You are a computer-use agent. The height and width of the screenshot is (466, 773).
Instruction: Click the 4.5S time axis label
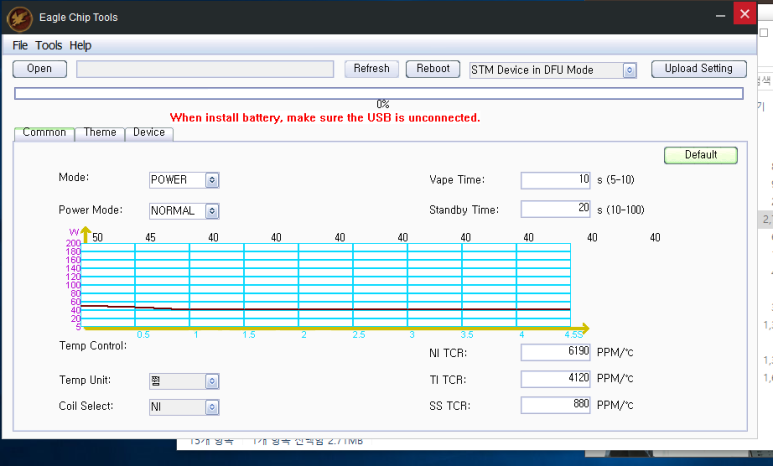point(573,335)
